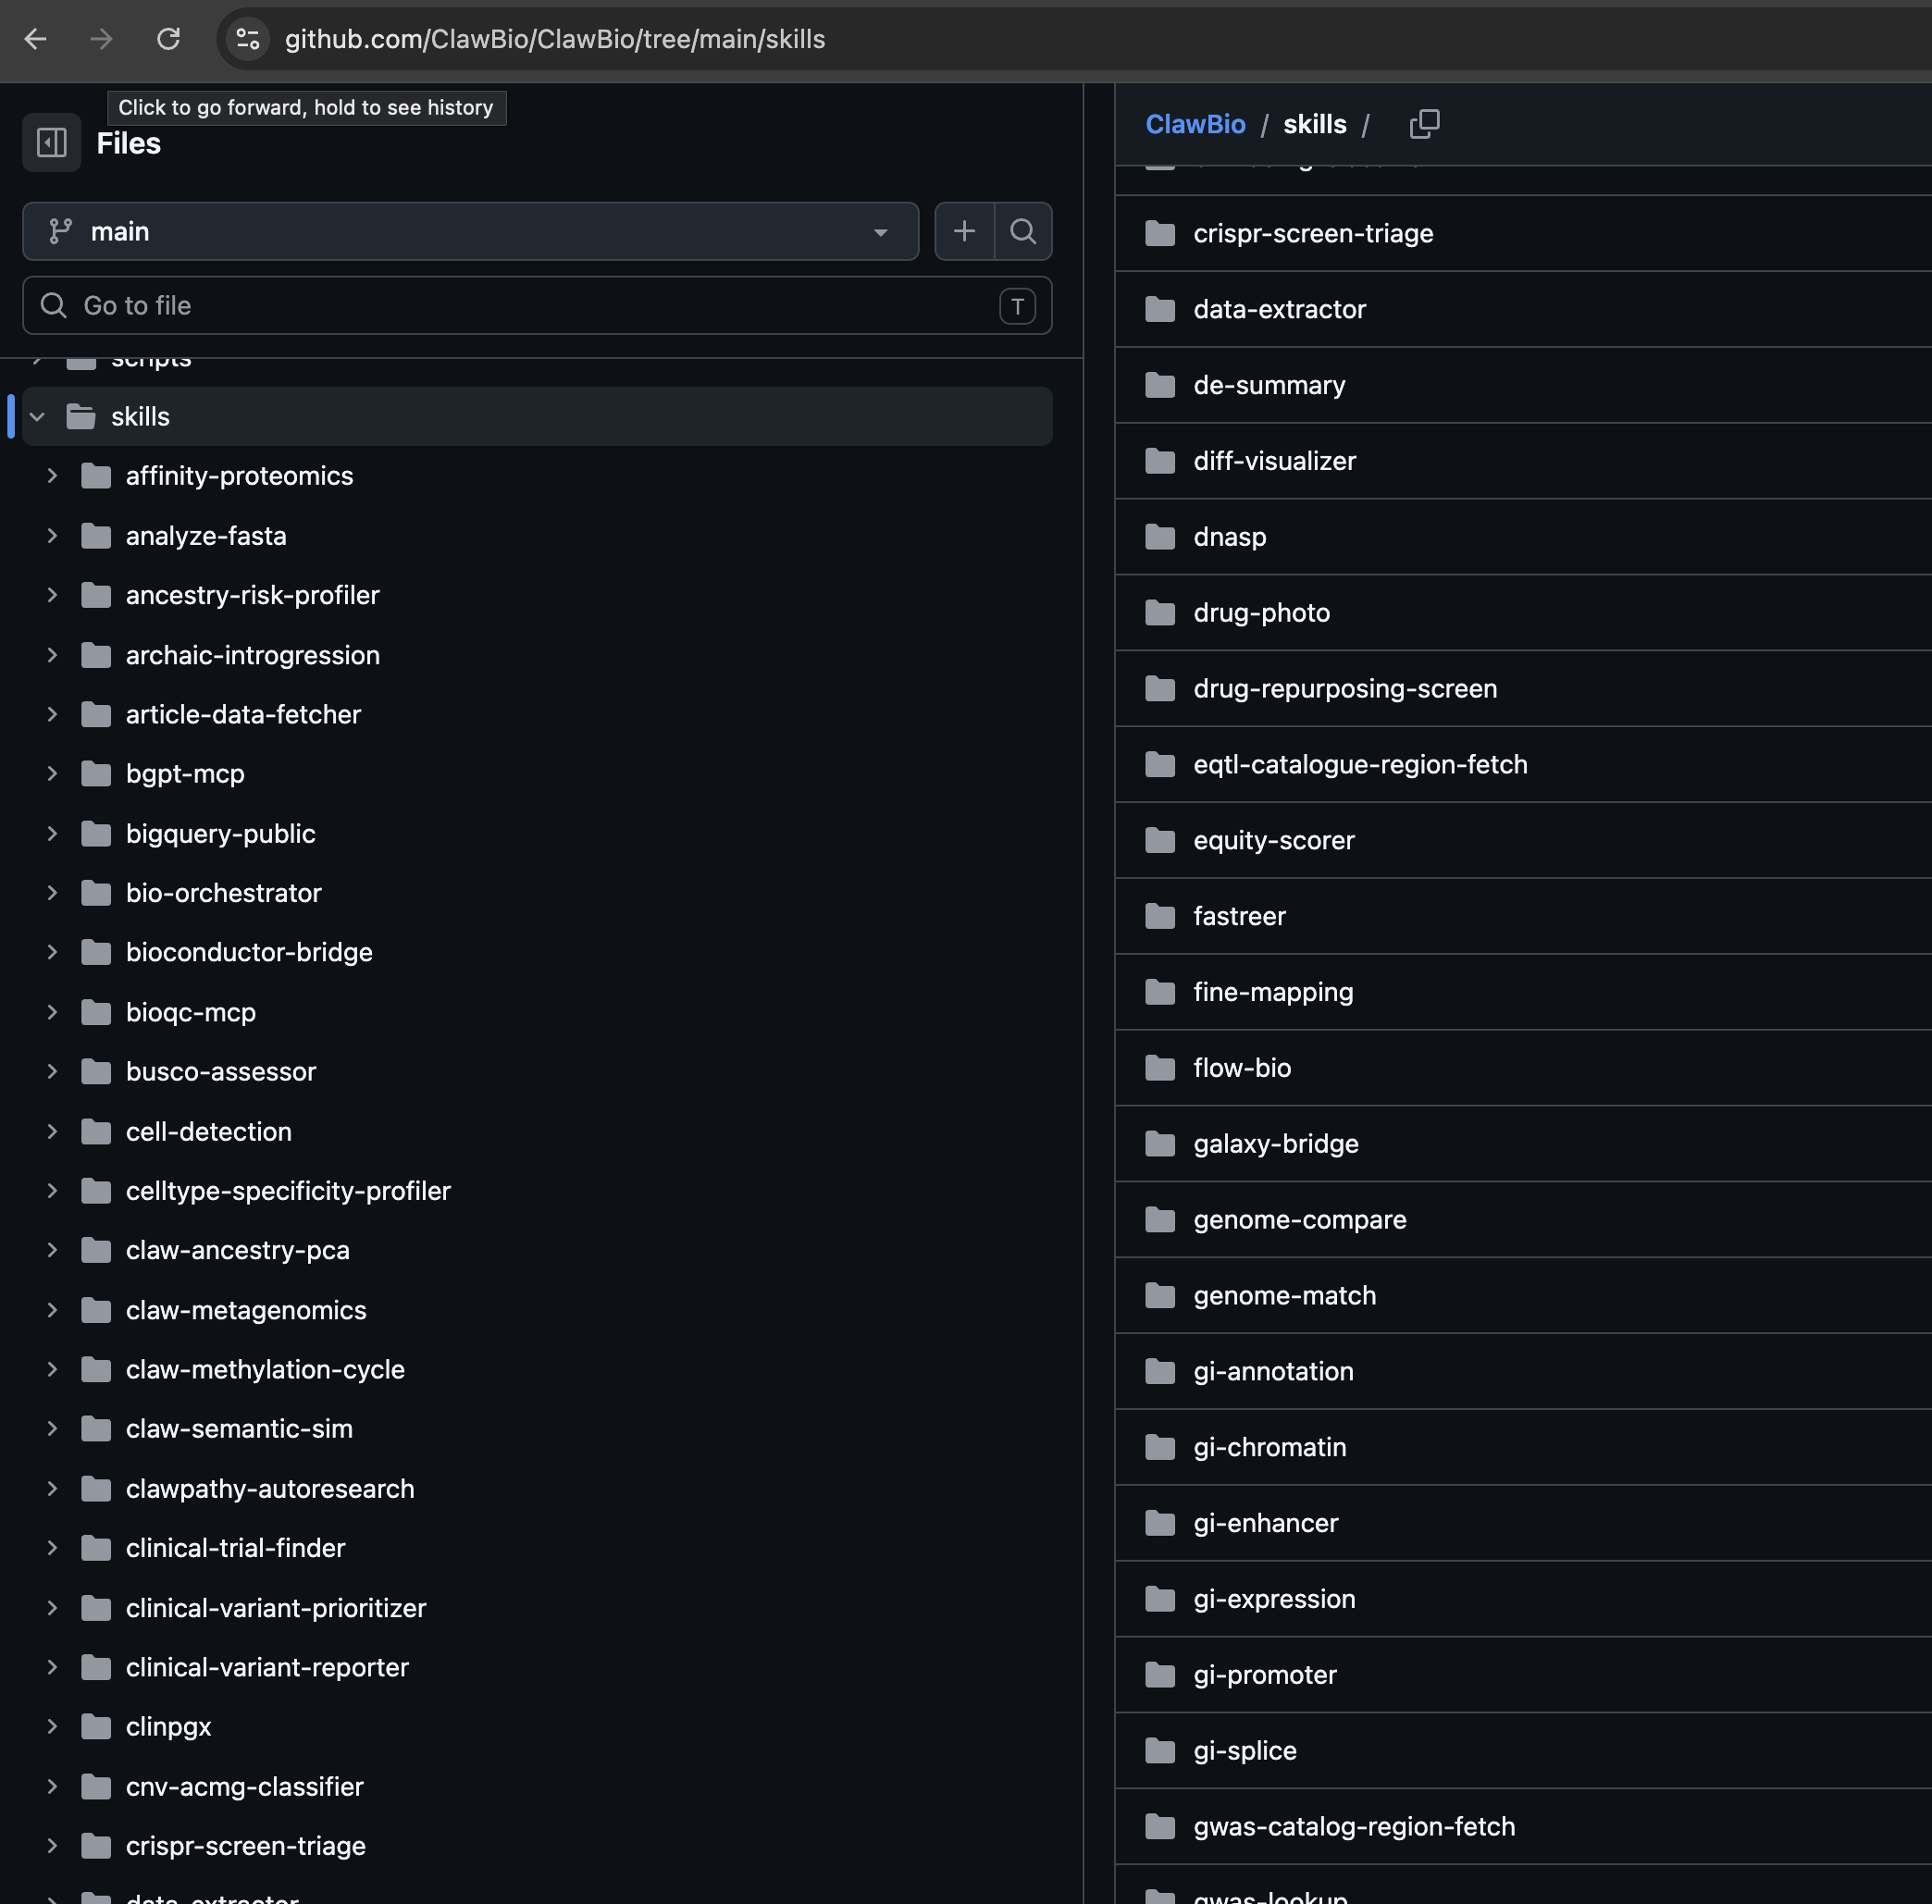Select cell-detection in the file tree
1932x1904 pixels.
tap(209, 1131)
